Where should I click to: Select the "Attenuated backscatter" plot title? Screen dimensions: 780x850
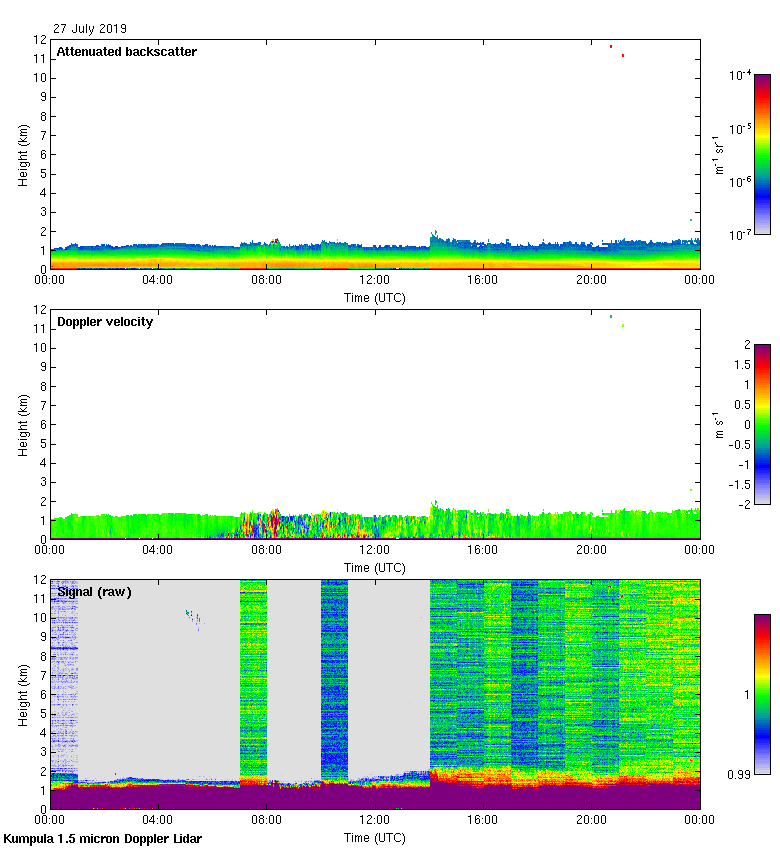tap(126, 52)
